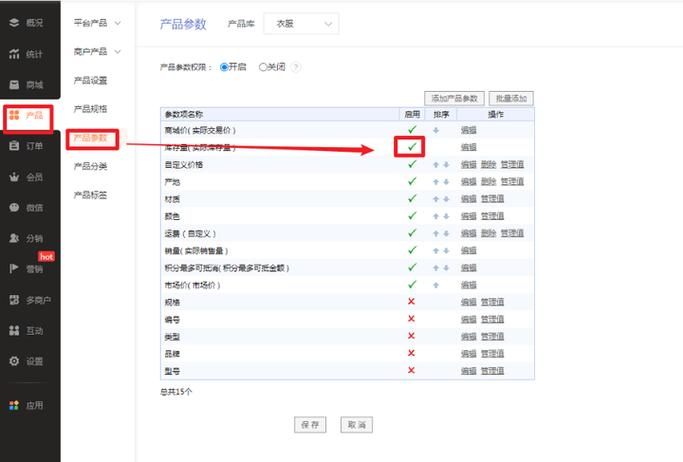Select the 关闭 radio button
The width and height of the screenshot is (683, 462).
tap(263, 67)
